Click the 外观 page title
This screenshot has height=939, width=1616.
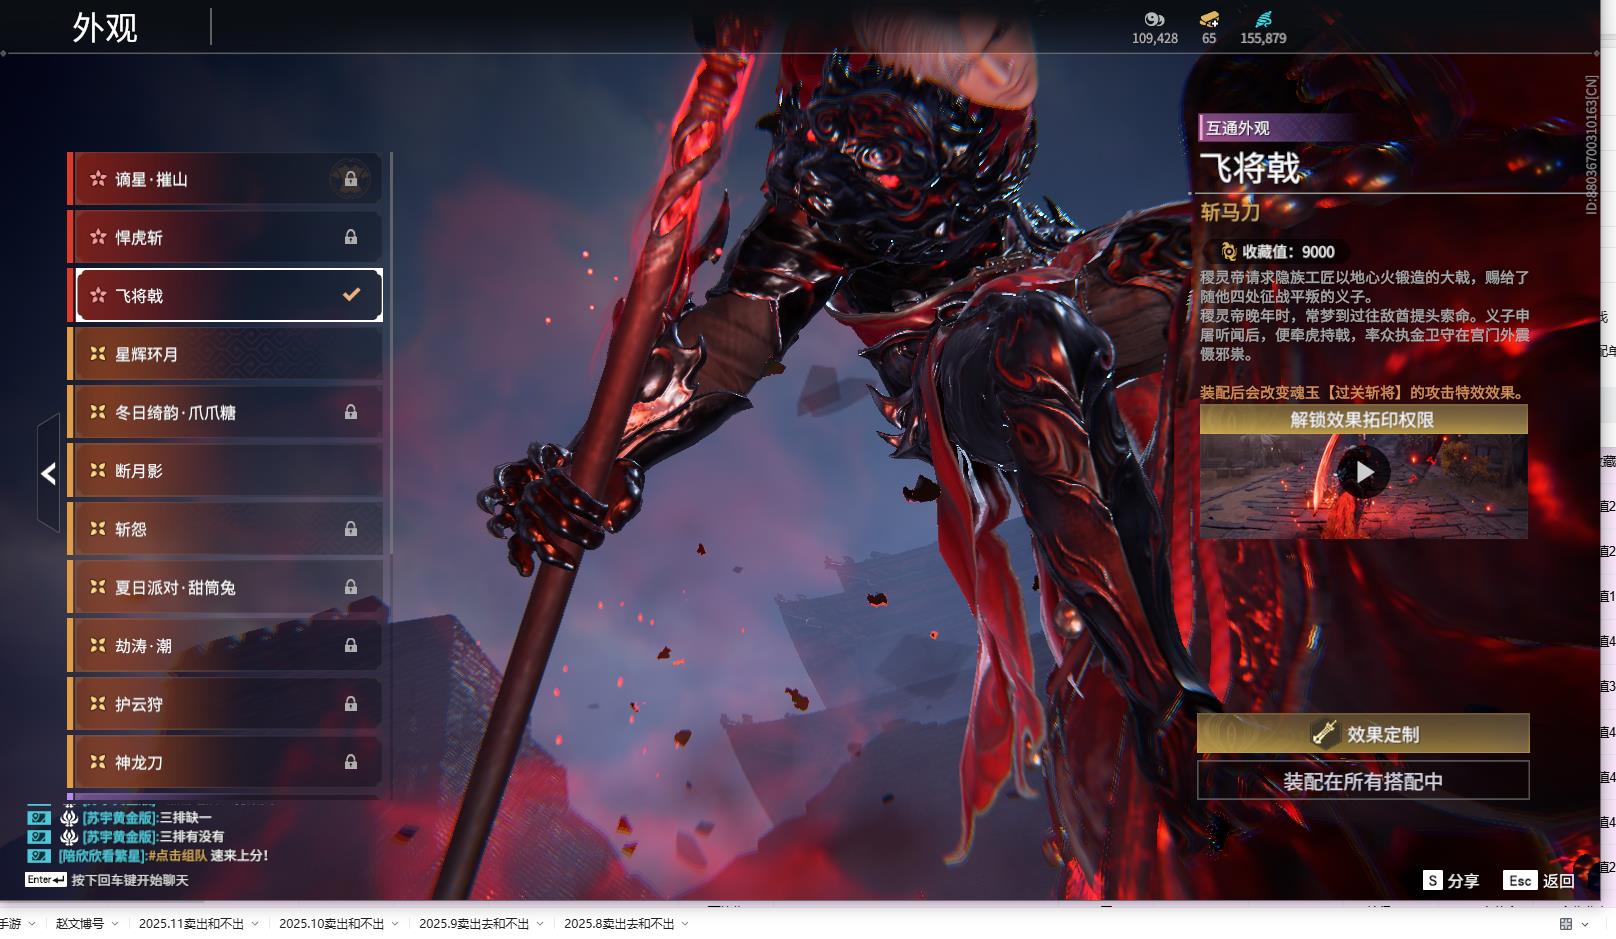pyautogui.click(x=105, y=28)
